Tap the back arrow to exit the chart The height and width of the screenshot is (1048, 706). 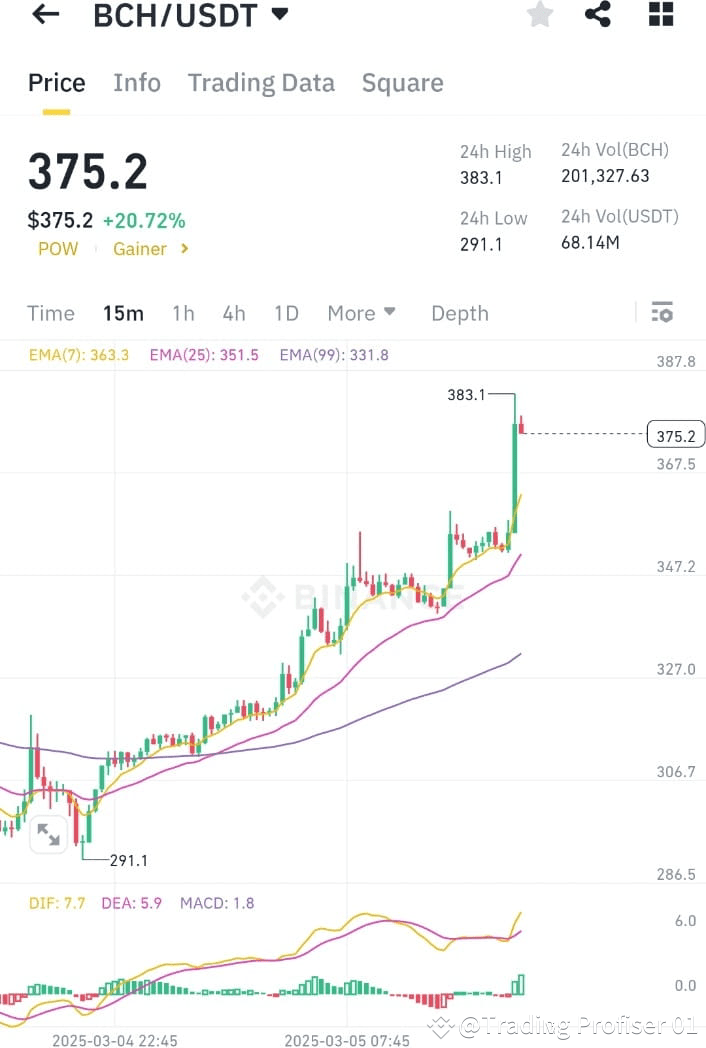tap(42, 15)
